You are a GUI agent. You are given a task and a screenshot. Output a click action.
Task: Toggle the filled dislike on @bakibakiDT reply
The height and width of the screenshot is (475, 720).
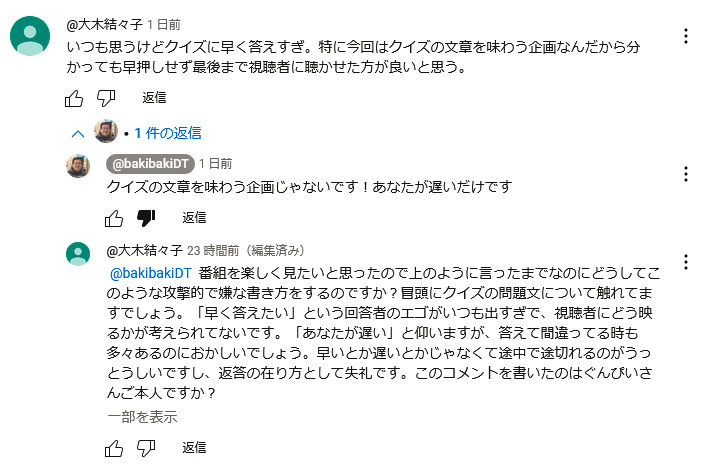point(146,218)
